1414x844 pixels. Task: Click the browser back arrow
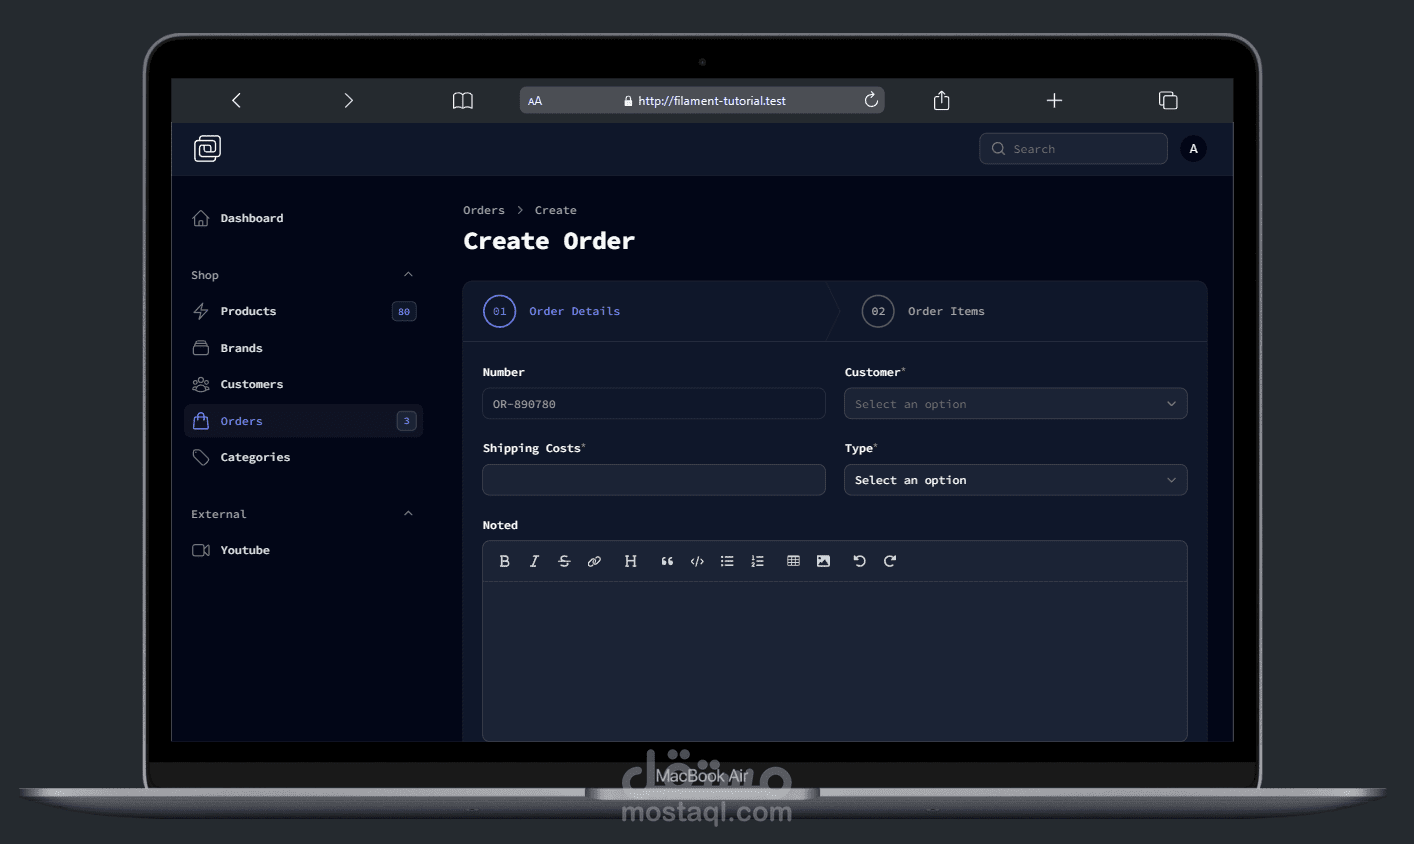[236, 100]
